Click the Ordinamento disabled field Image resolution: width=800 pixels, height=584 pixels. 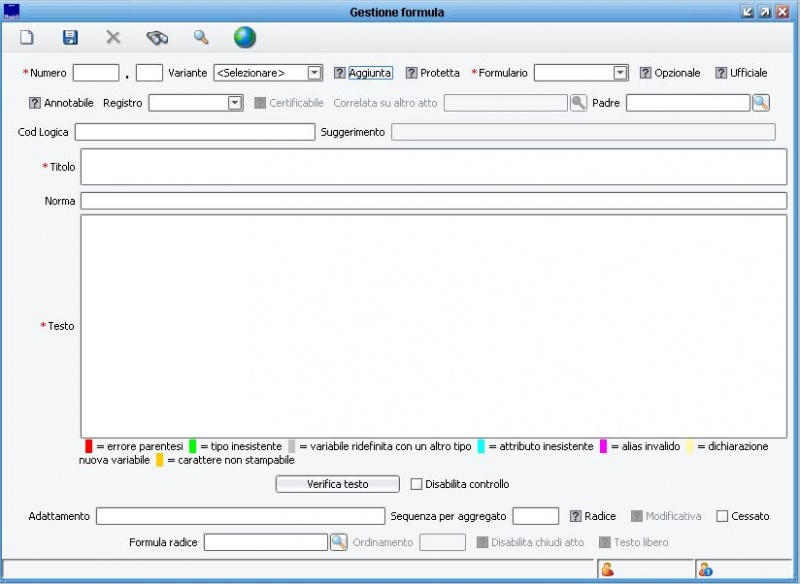pos(442,542)
